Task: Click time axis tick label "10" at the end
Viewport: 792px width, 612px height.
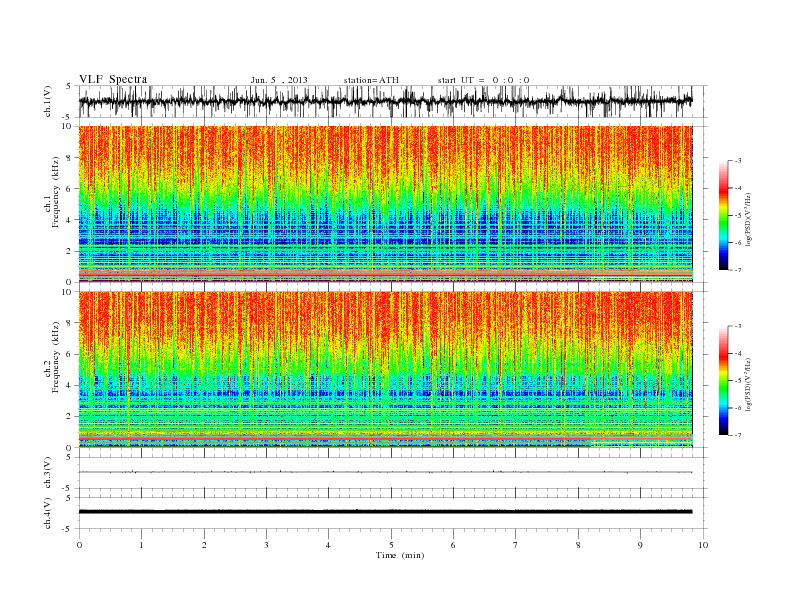Action: pyautogui.click(x=703, y=545)
